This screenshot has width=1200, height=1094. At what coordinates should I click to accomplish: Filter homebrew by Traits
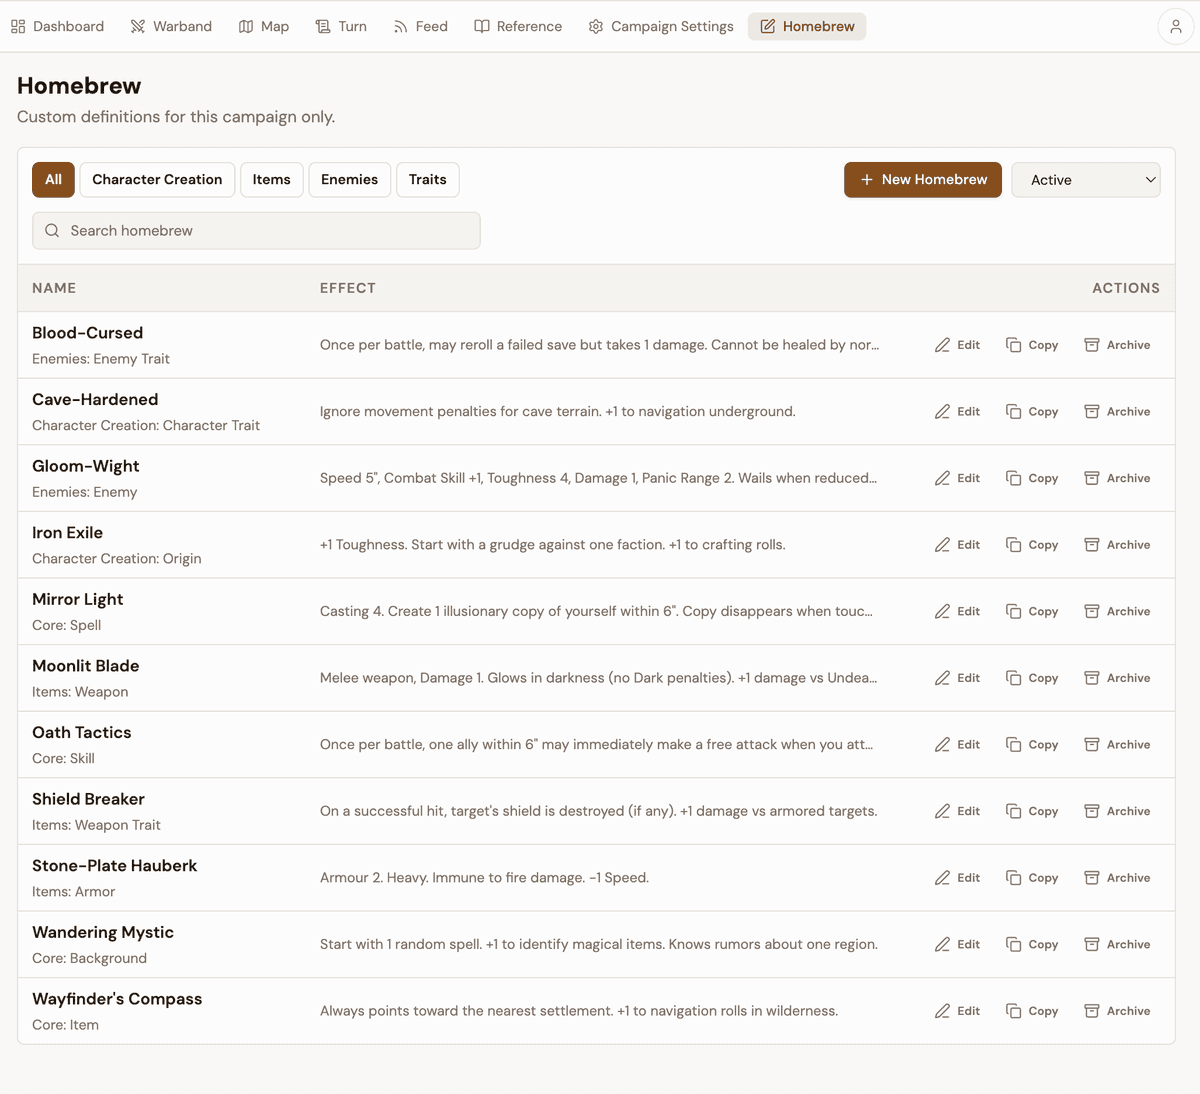click(x=427, y=180)
